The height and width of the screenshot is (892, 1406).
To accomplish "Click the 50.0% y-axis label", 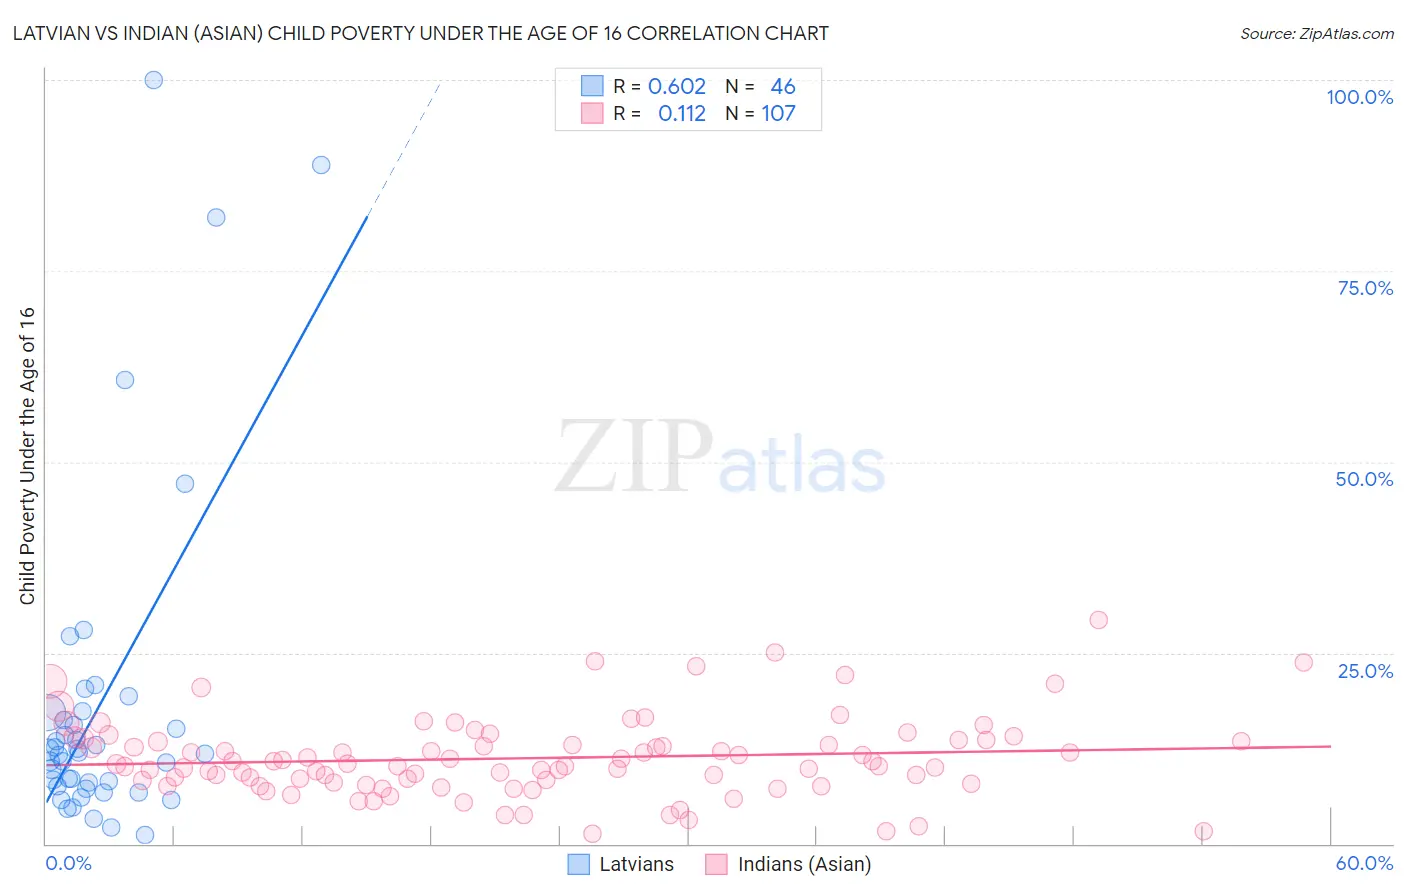I will tap(1364, 479).
